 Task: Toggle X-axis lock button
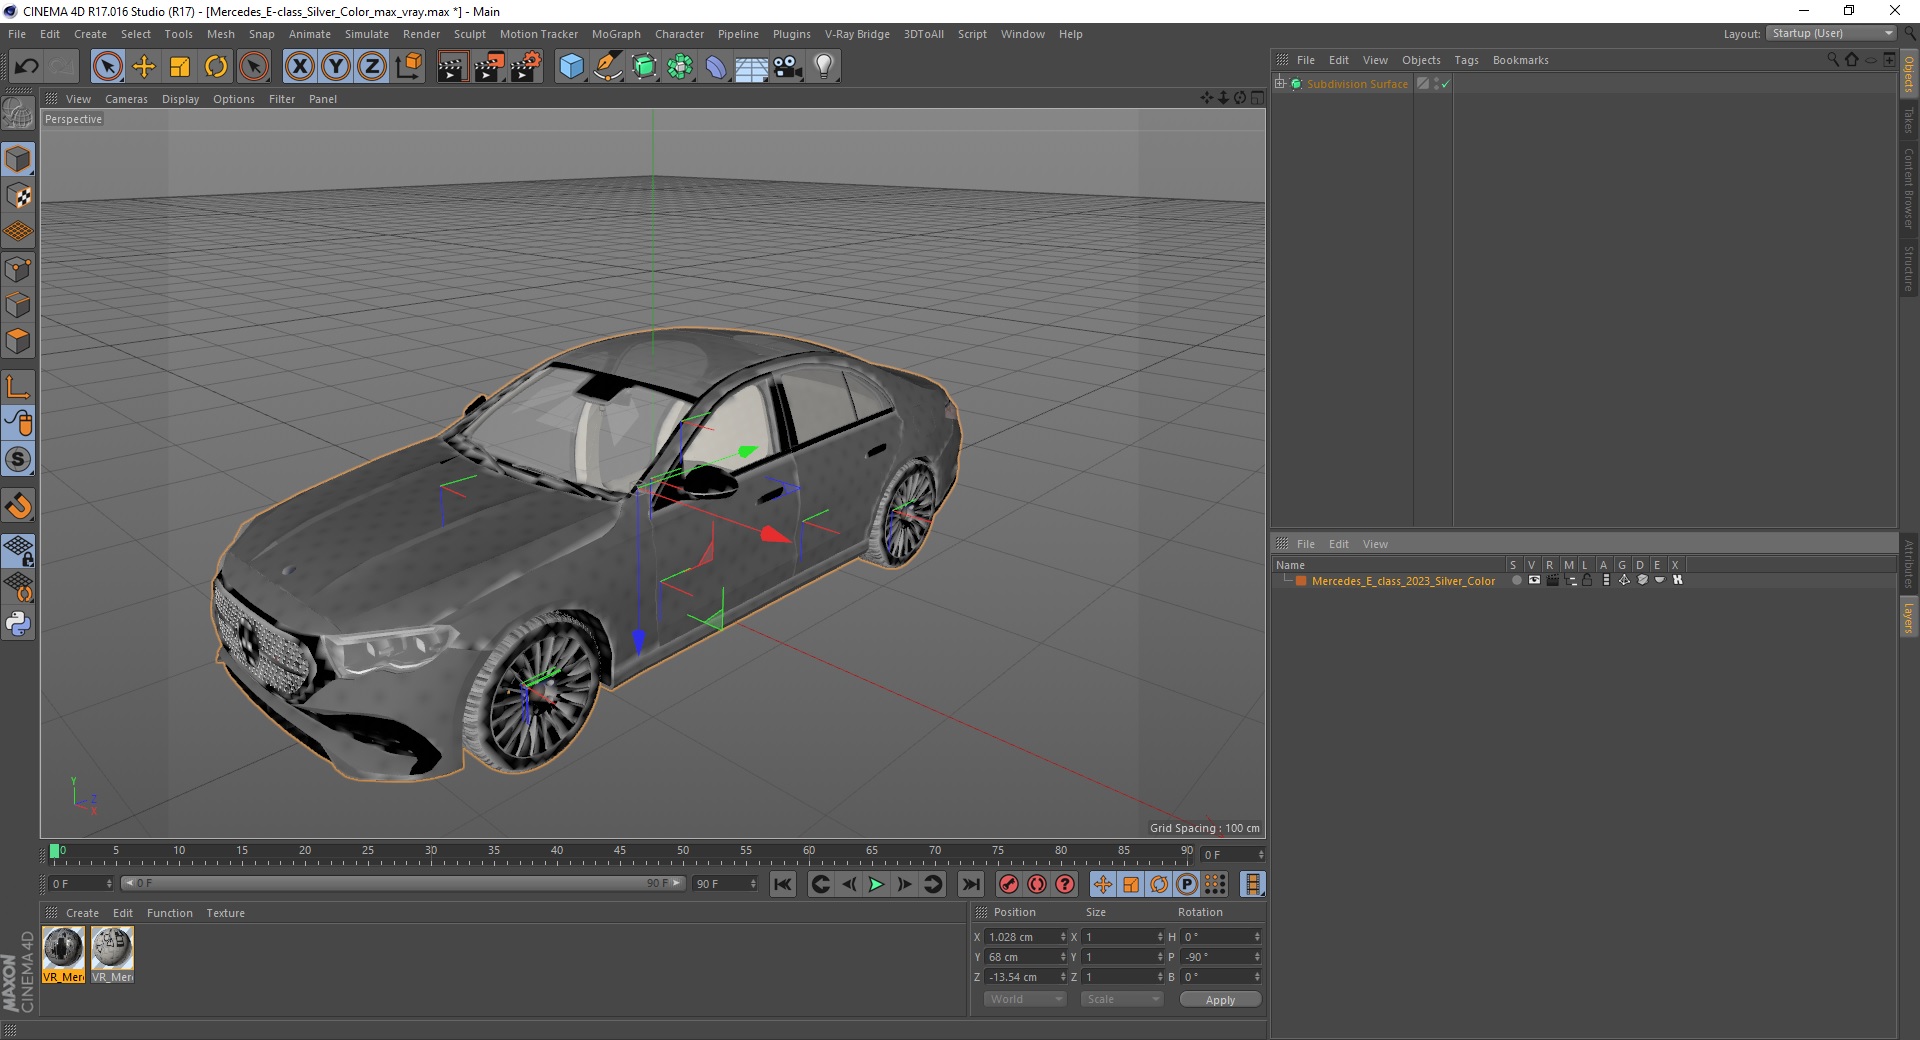pos(299,67)
